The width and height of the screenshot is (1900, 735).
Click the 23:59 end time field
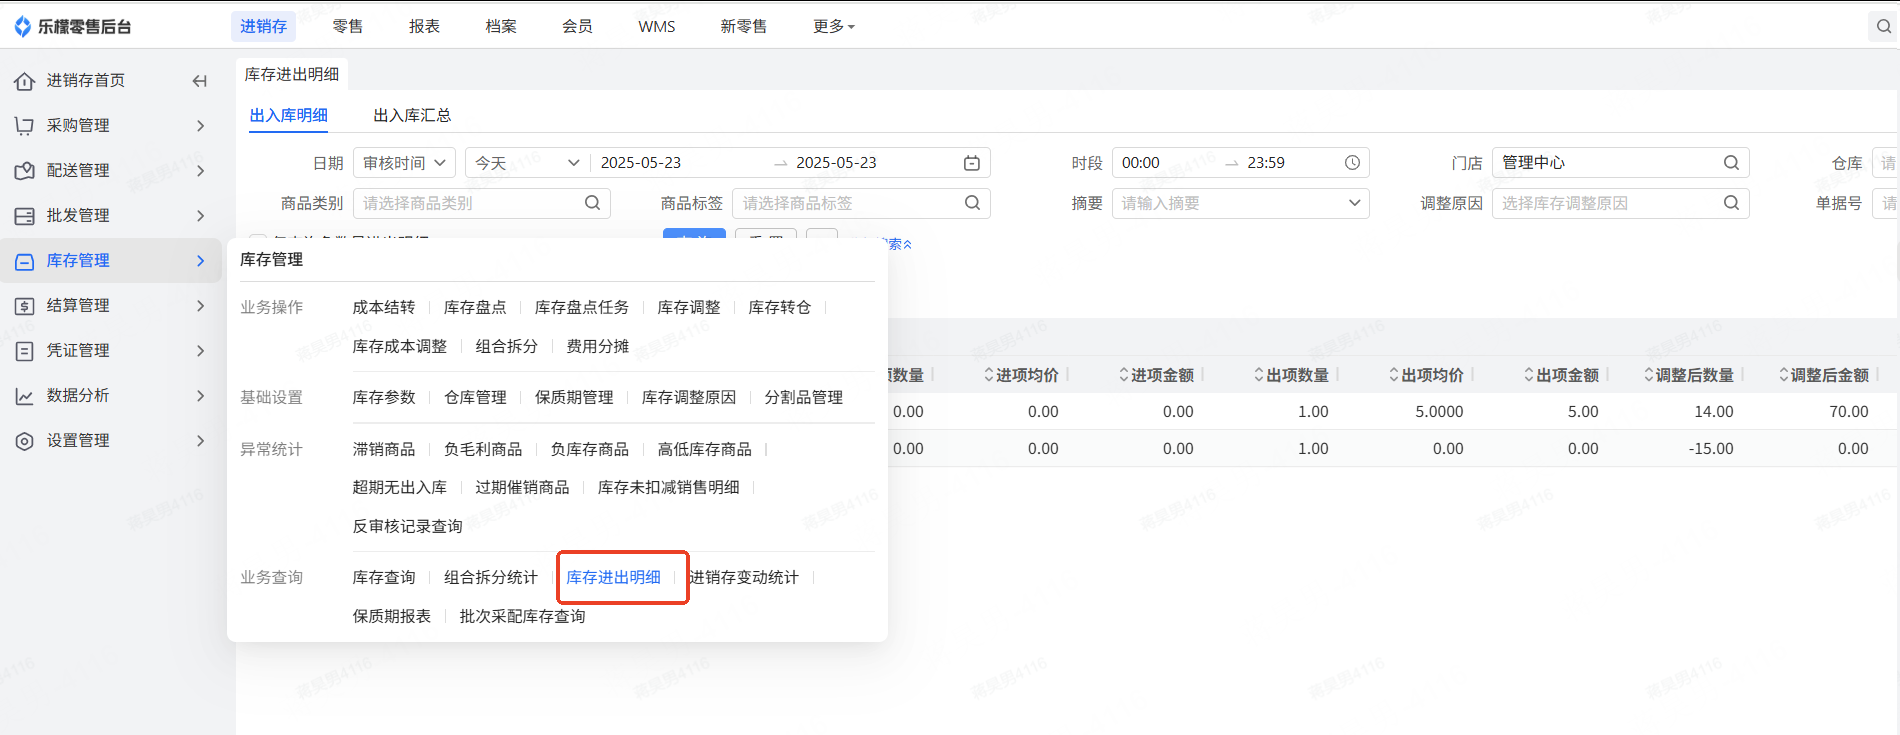tap(1266, 163)
